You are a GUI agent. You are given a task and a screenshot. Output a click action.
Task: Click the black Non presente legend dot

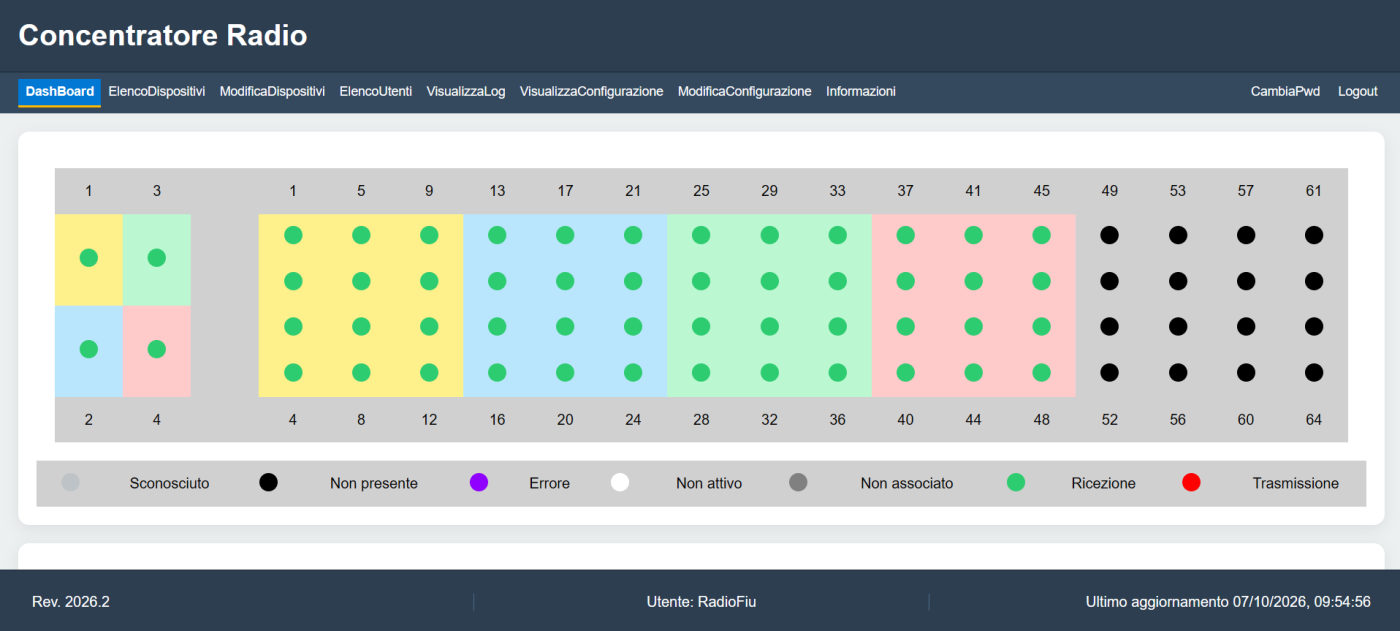point(268,483)
